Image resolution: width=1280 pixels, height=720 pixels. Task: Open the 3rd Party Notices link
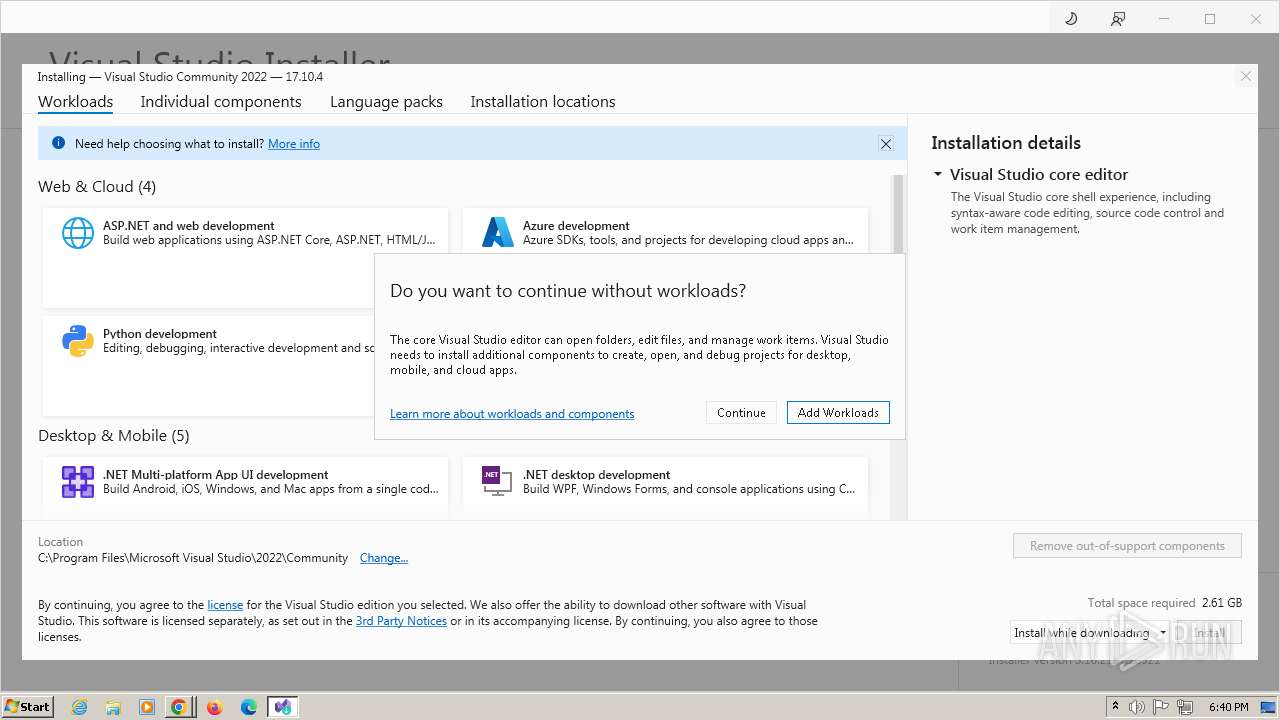(x=401, y=621)
